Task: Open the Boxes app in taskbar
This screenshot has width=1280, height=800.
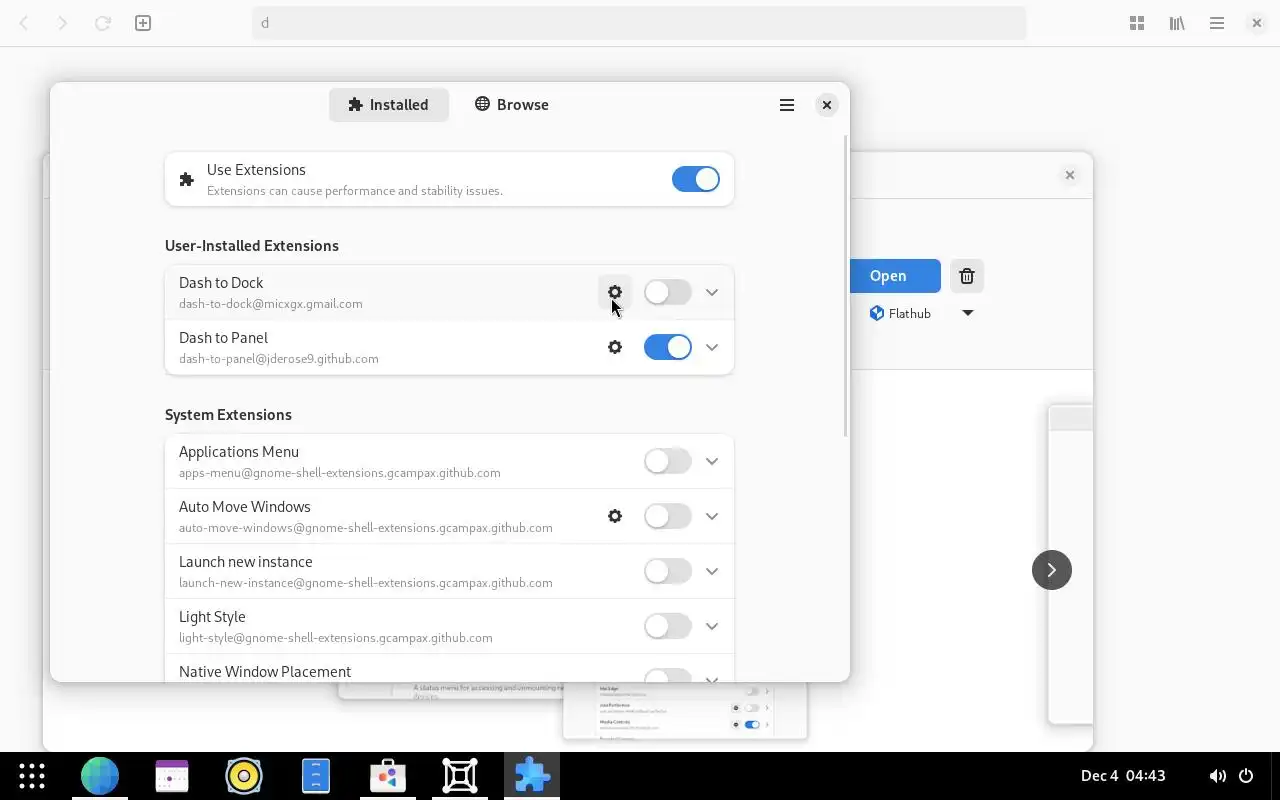Action: point(460,776)
